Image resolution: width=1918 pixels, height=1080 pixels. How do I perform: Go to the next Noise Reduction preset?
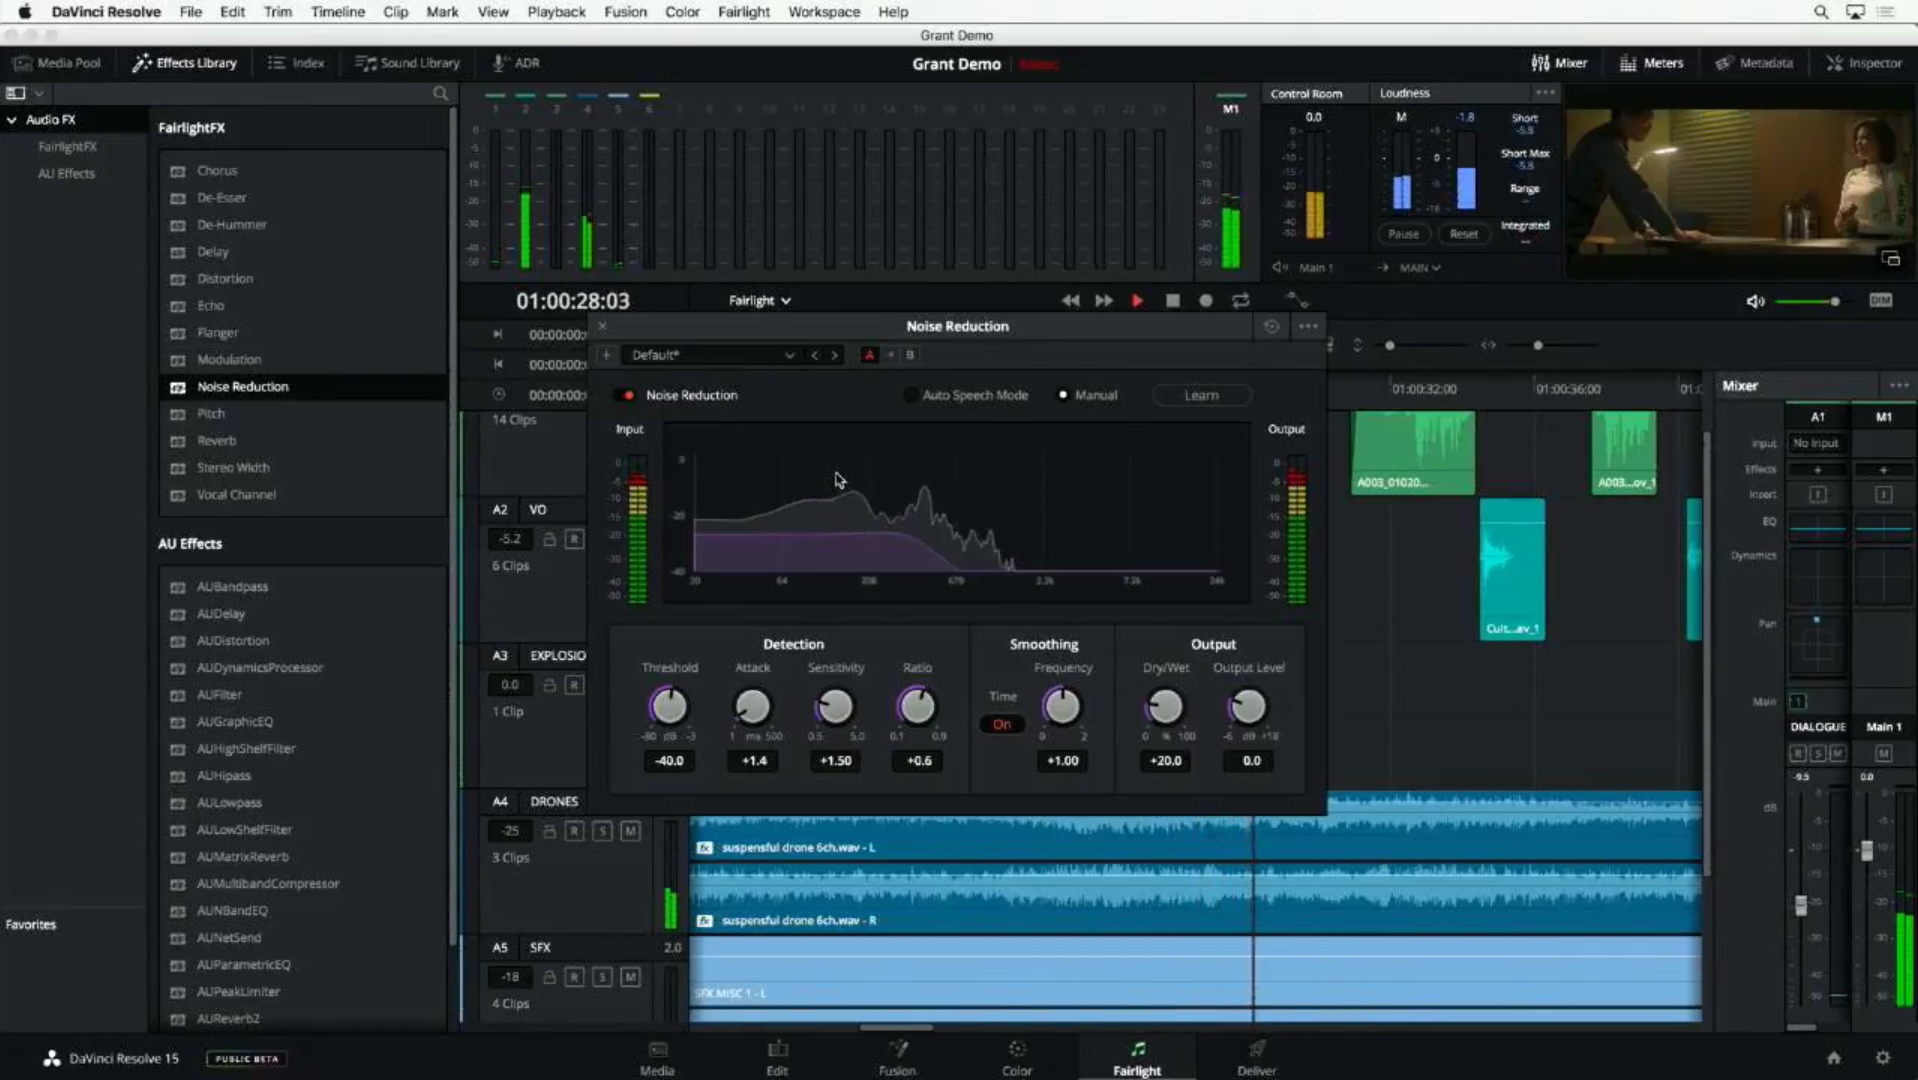click(x=834, y=355)
